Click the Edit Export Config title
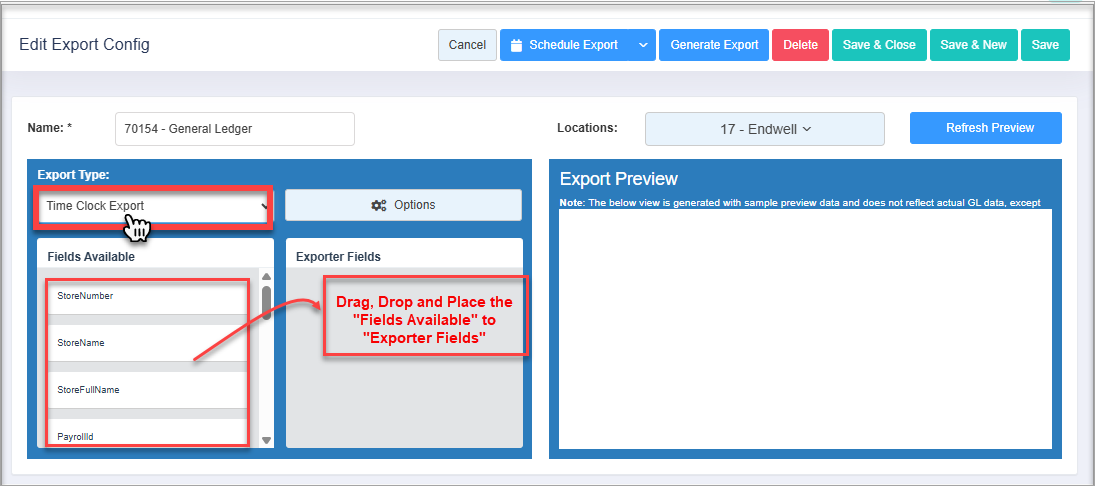 (x=84, y=45)
